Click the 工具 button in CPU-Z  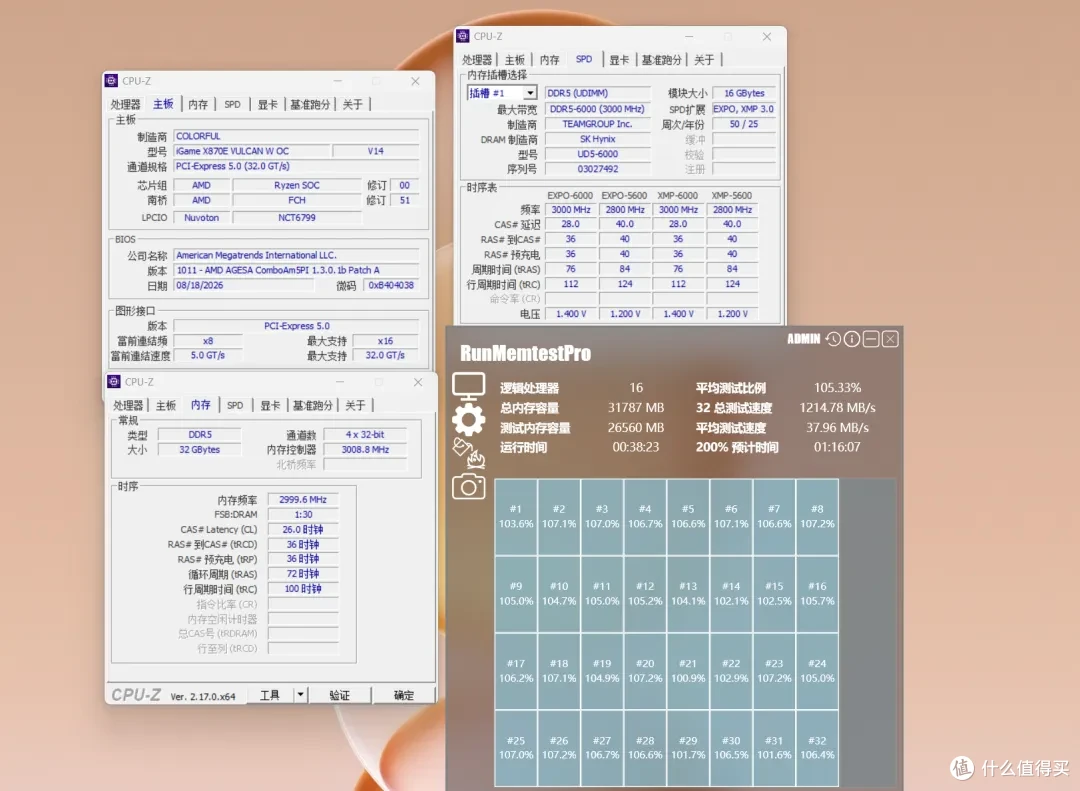[270, 695]
